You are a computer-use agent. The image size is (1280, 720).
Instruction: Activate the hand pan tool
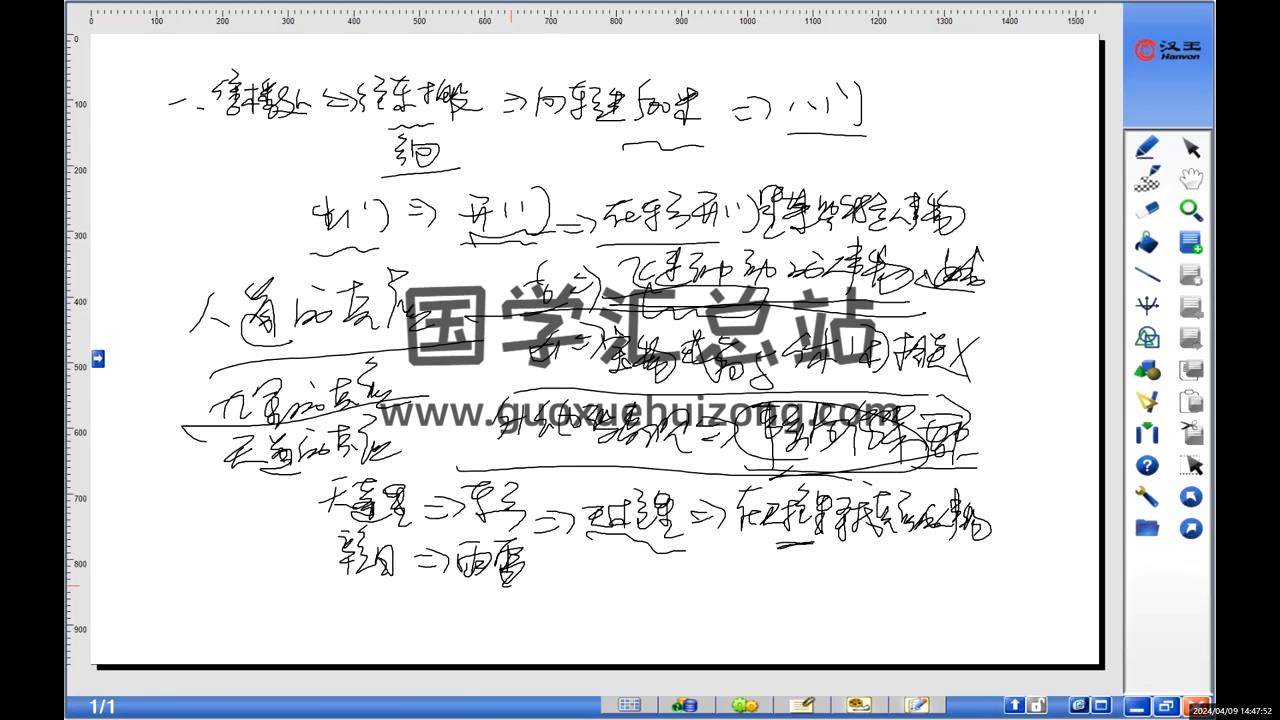(x=1191, y=179)
